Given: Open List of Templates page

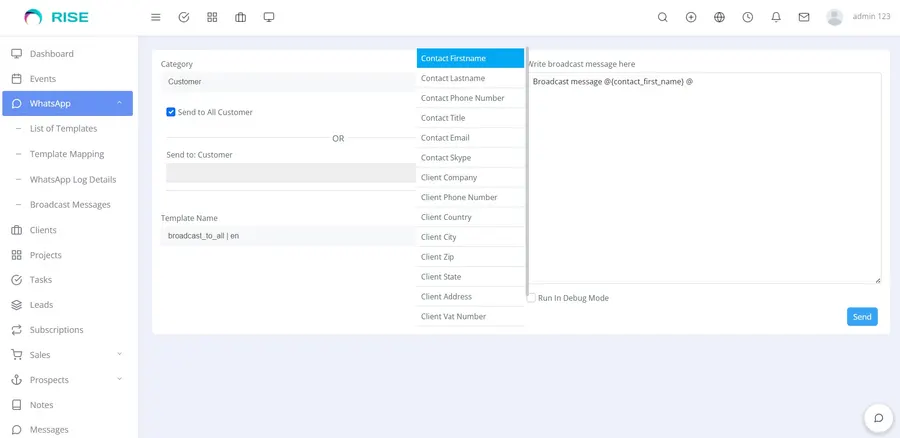Looking at the screenshot, I should click(x=63, y=129).
